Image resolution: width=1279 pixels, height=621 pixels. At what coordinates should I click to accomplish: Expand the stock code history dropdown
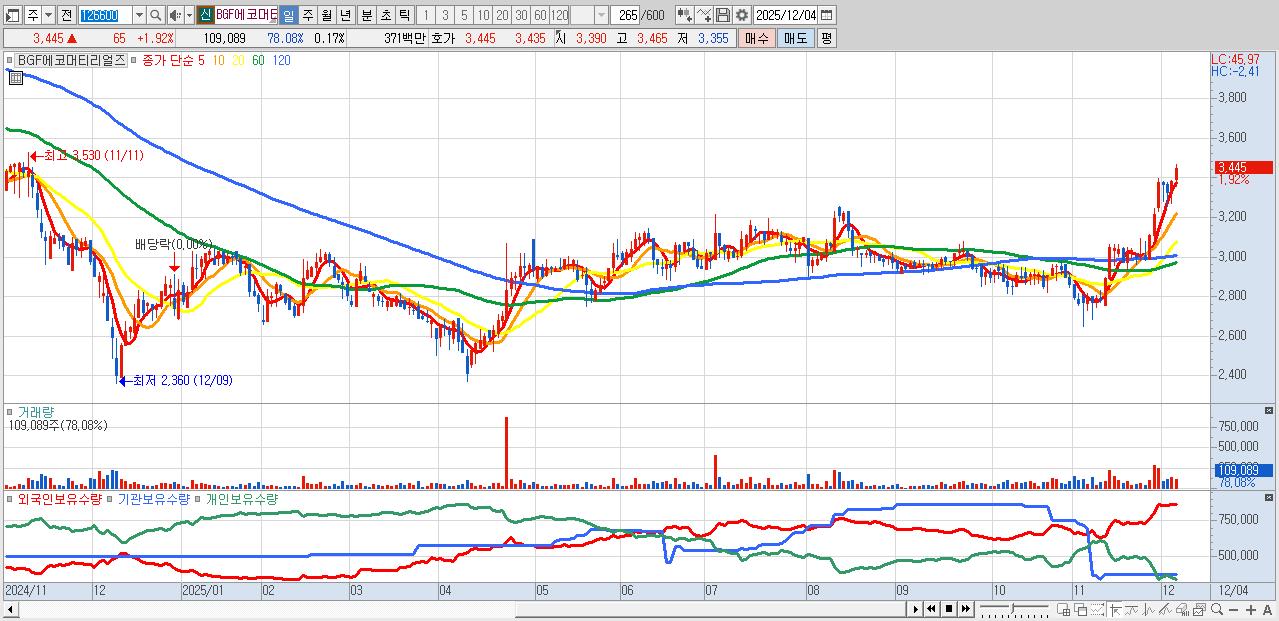[x=138, y=15]
